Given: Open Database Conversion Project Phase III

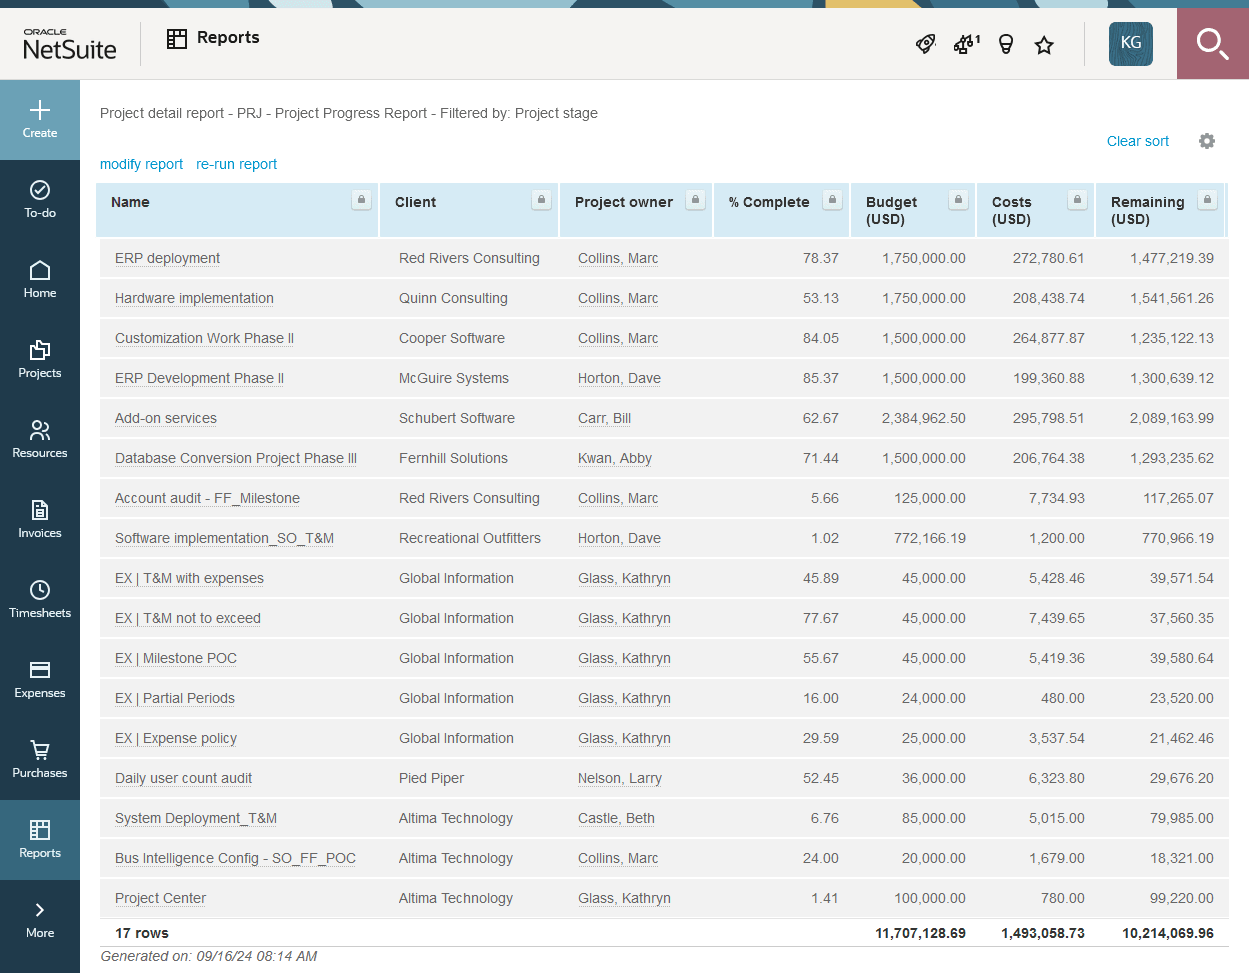Looking at the screenshot, I should [236, 458].
